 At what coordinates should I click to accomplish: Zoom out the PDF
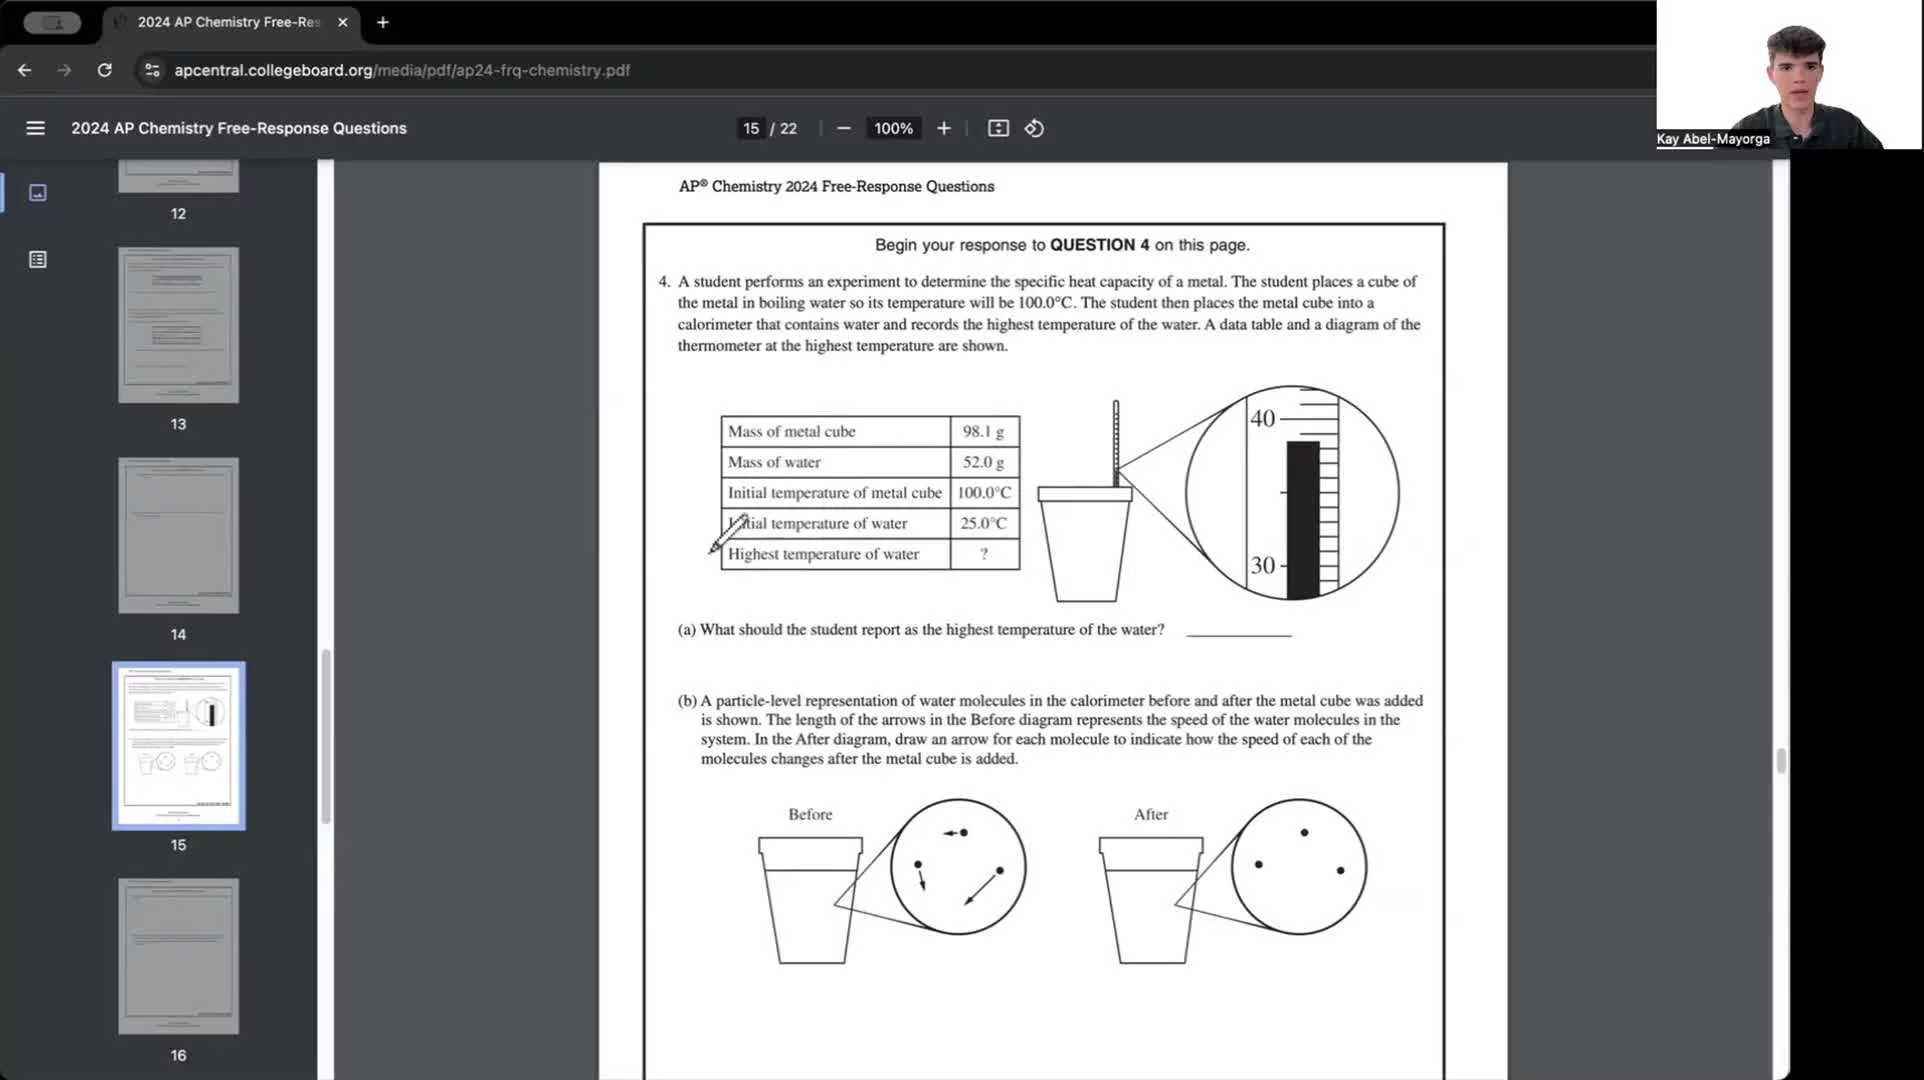click(x=844, y=128)
